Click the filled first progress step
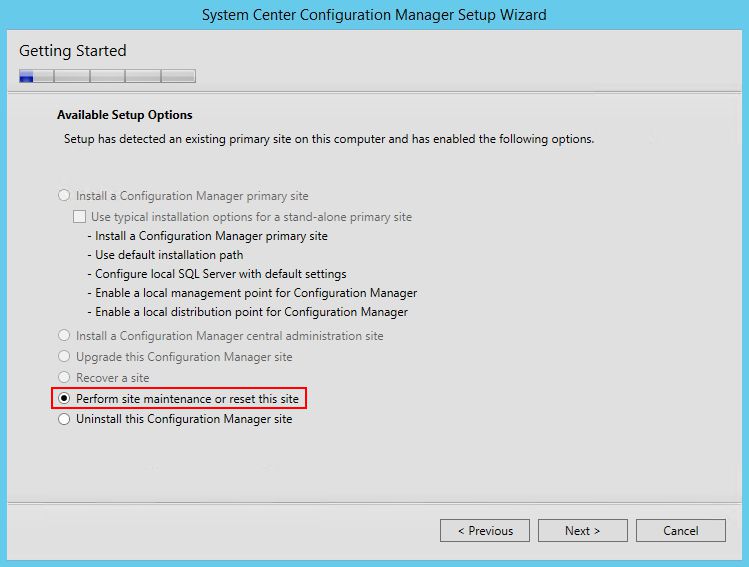This screenshot has height=567, width=749. coord(36,76)
